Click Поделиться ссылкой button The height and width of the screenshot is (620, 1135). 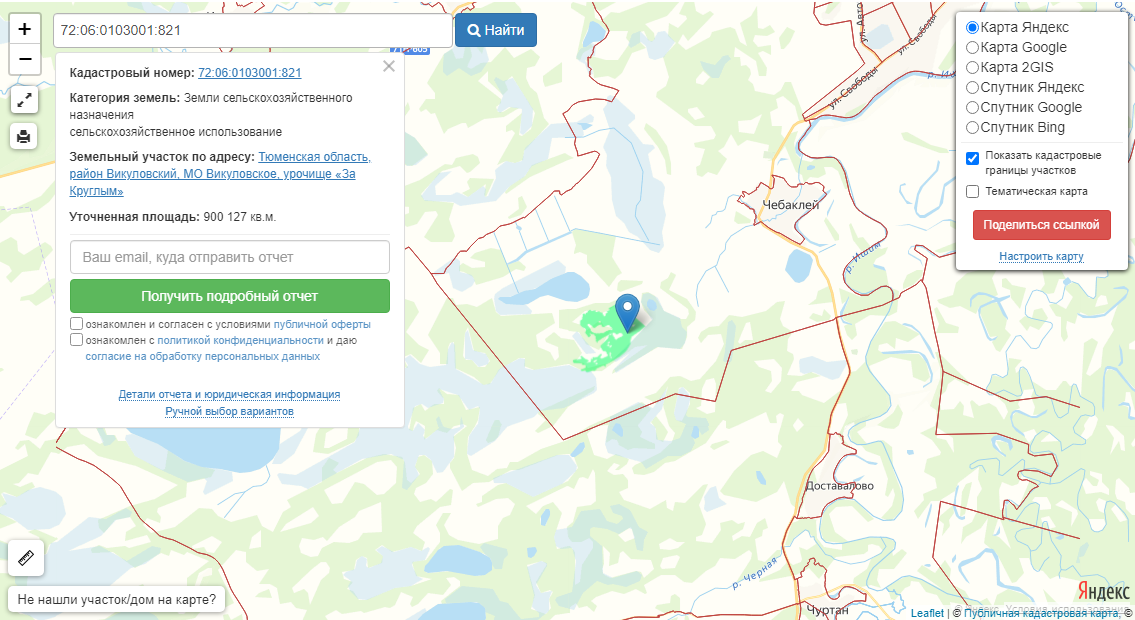point(1042,225)
